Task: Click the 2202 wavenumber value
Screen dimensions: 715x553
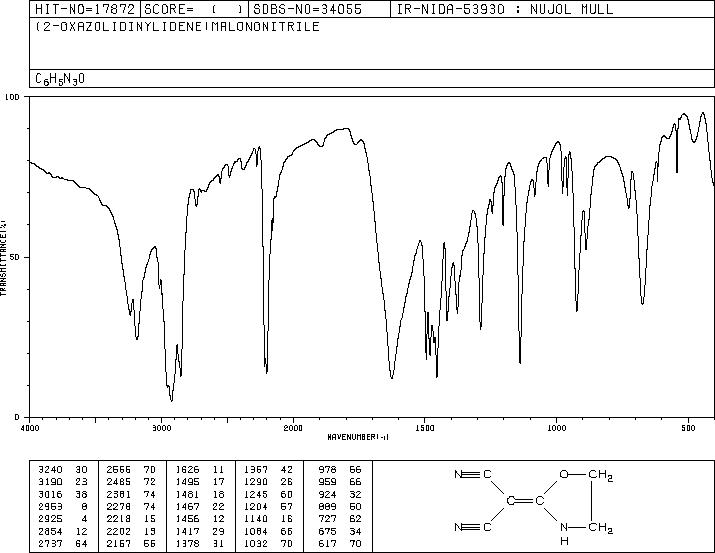Action: click(x=119, y=531)
